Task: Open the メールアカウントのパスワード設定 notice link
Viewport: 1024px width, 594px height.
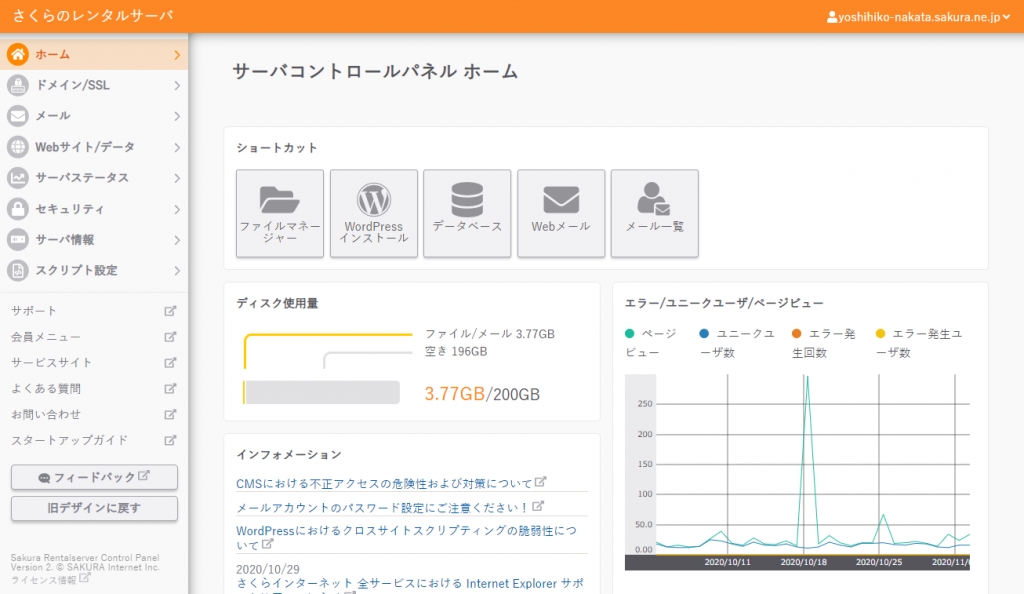Action: [x=382, y=508]
